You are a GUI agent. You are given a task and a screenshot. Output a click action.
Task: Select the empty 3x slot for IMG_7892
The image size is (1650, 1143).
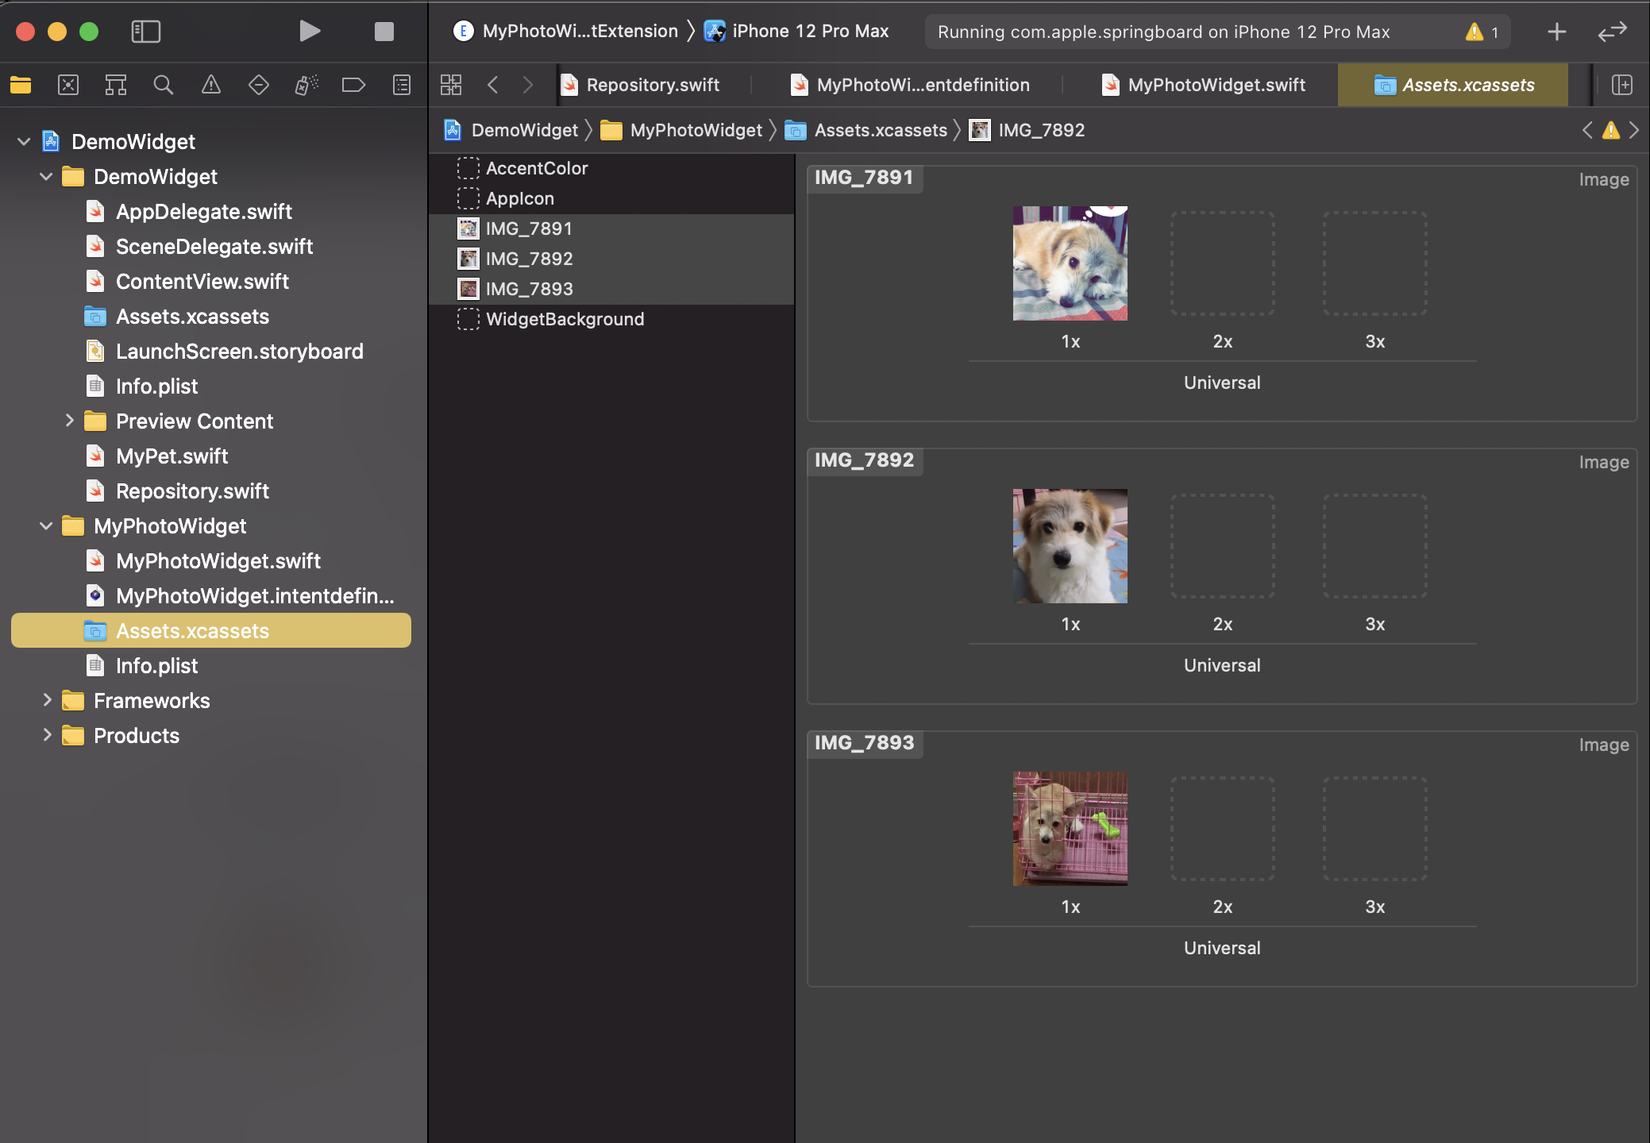pos(1375,546)
